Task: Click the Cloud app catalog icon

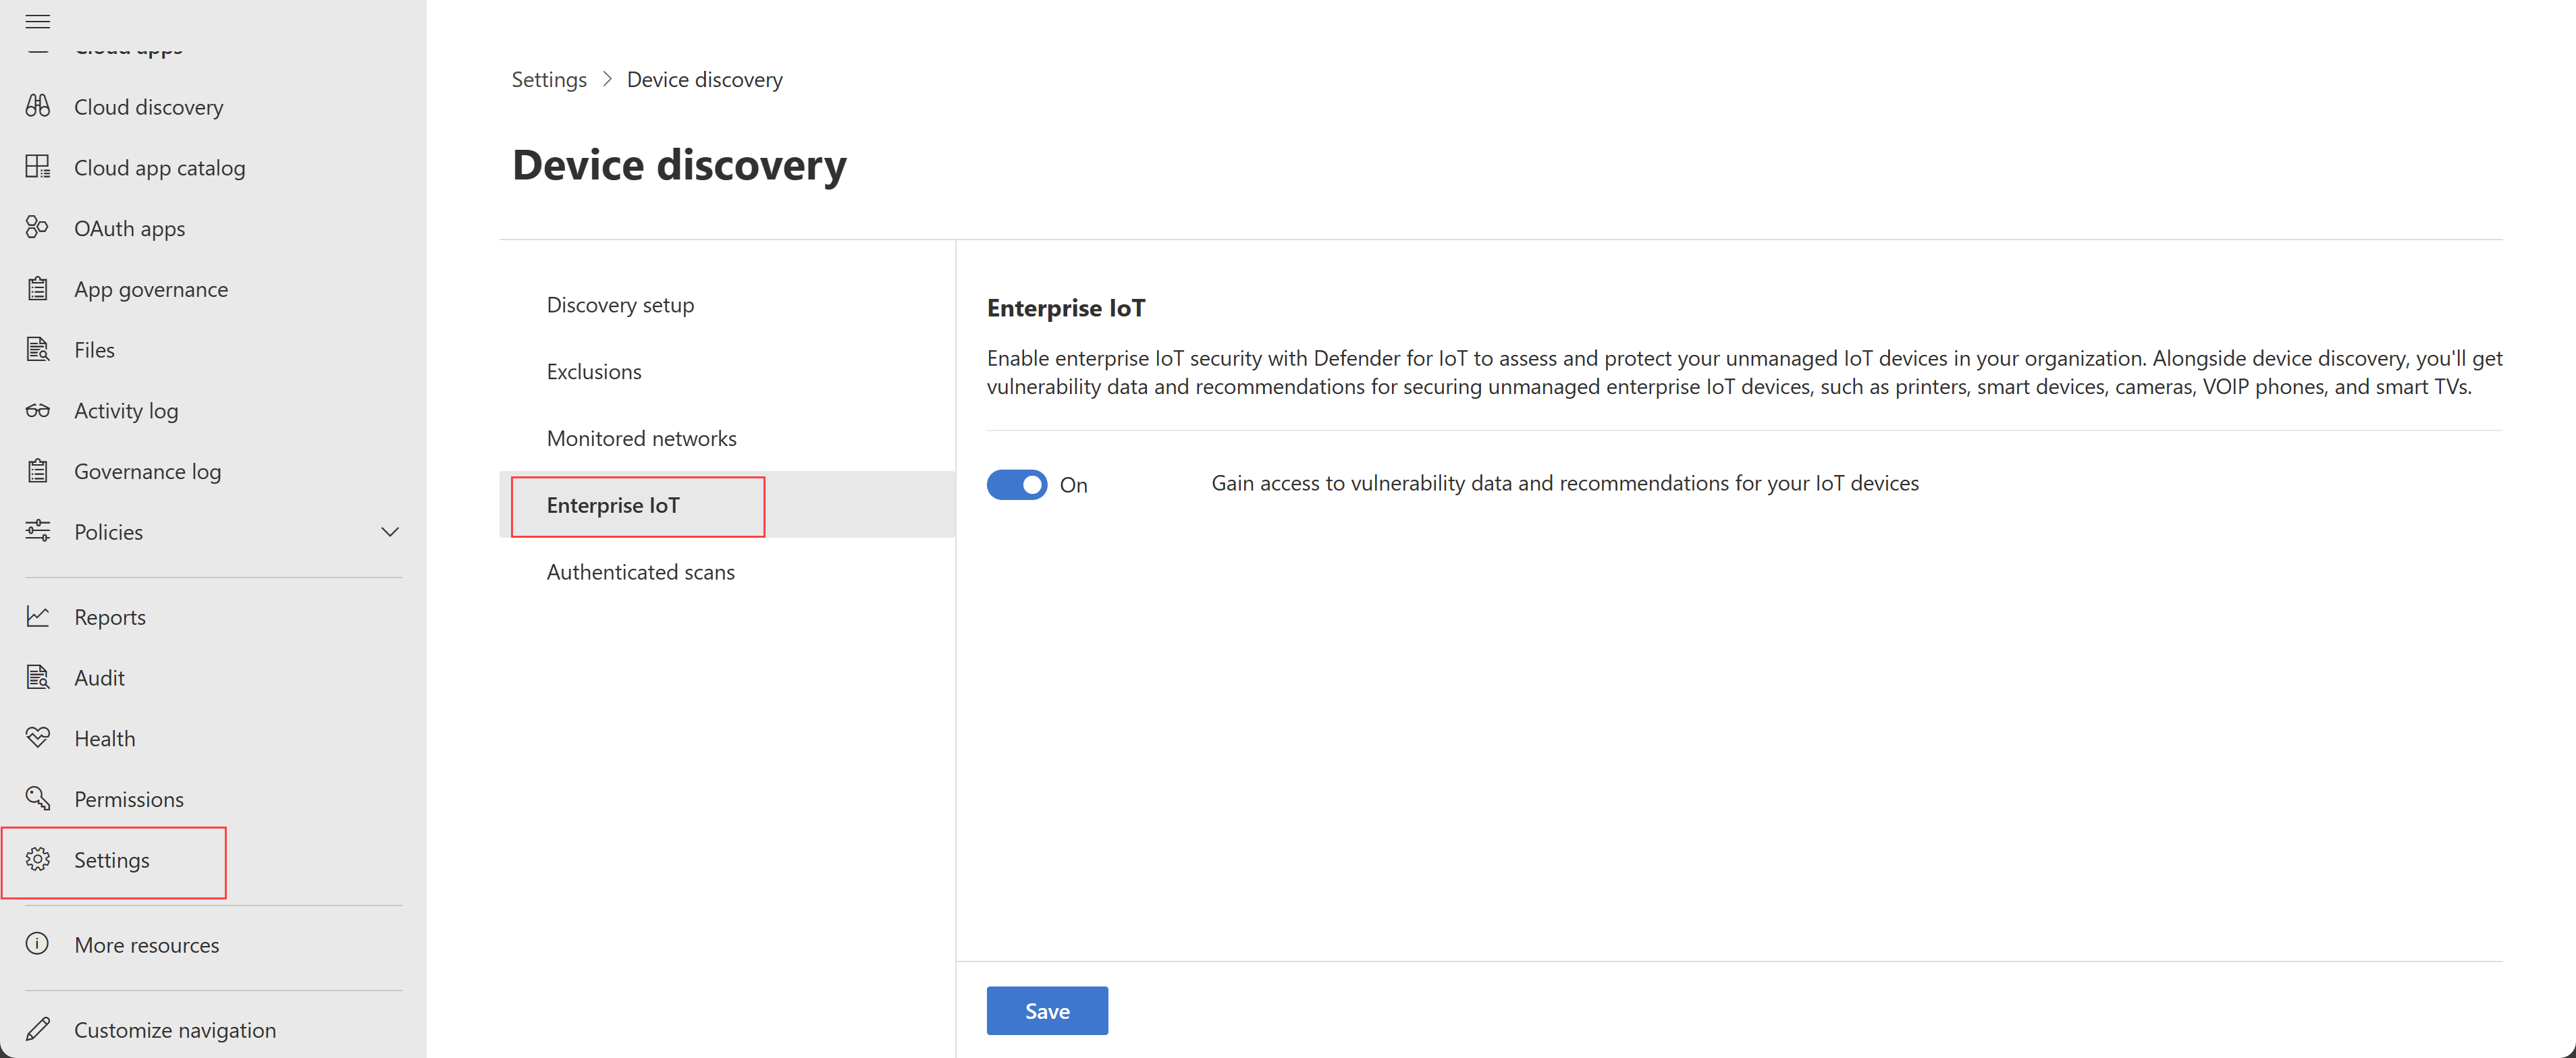Action: 41,166
